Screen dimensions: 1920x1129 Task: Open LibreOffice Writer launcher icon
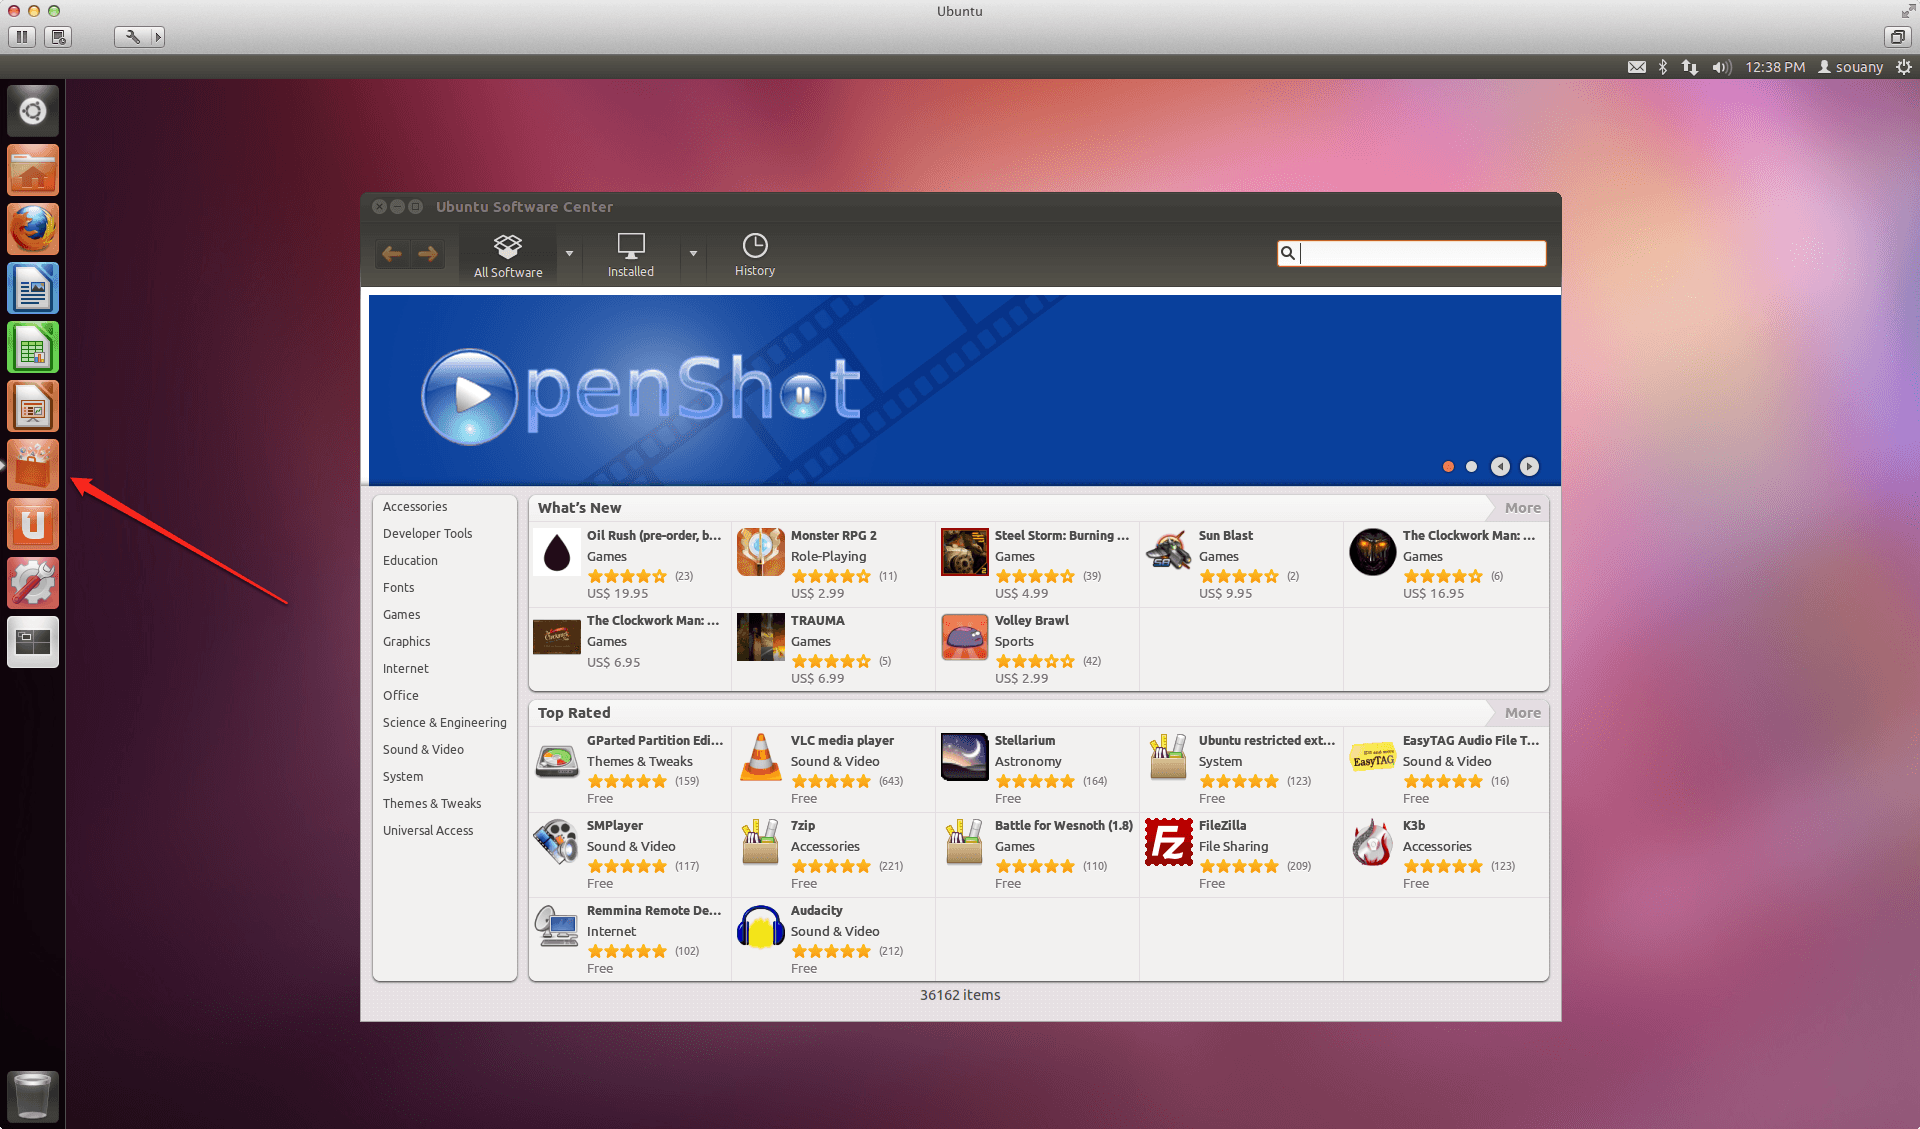pyautogui.click(x=33, y=288)
